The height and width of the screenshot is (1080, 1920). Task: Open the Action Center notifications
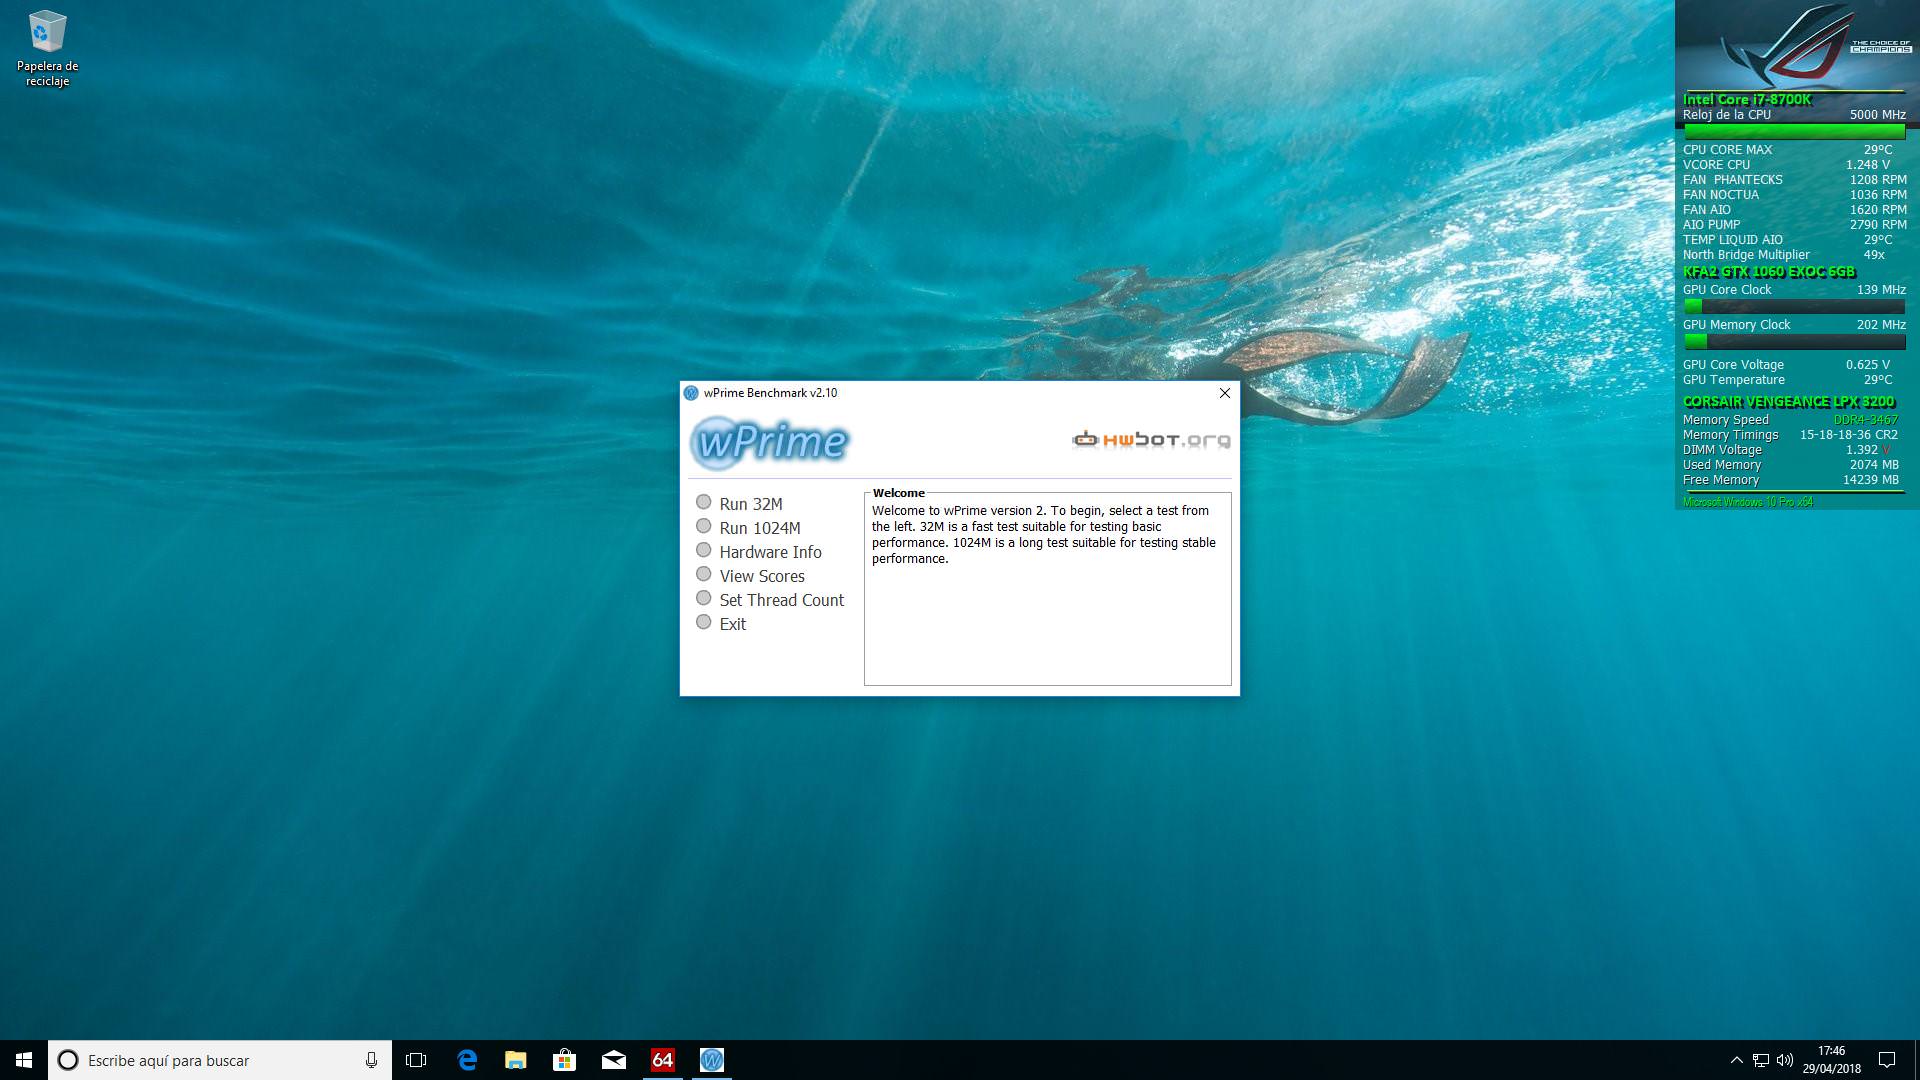1887,1060
